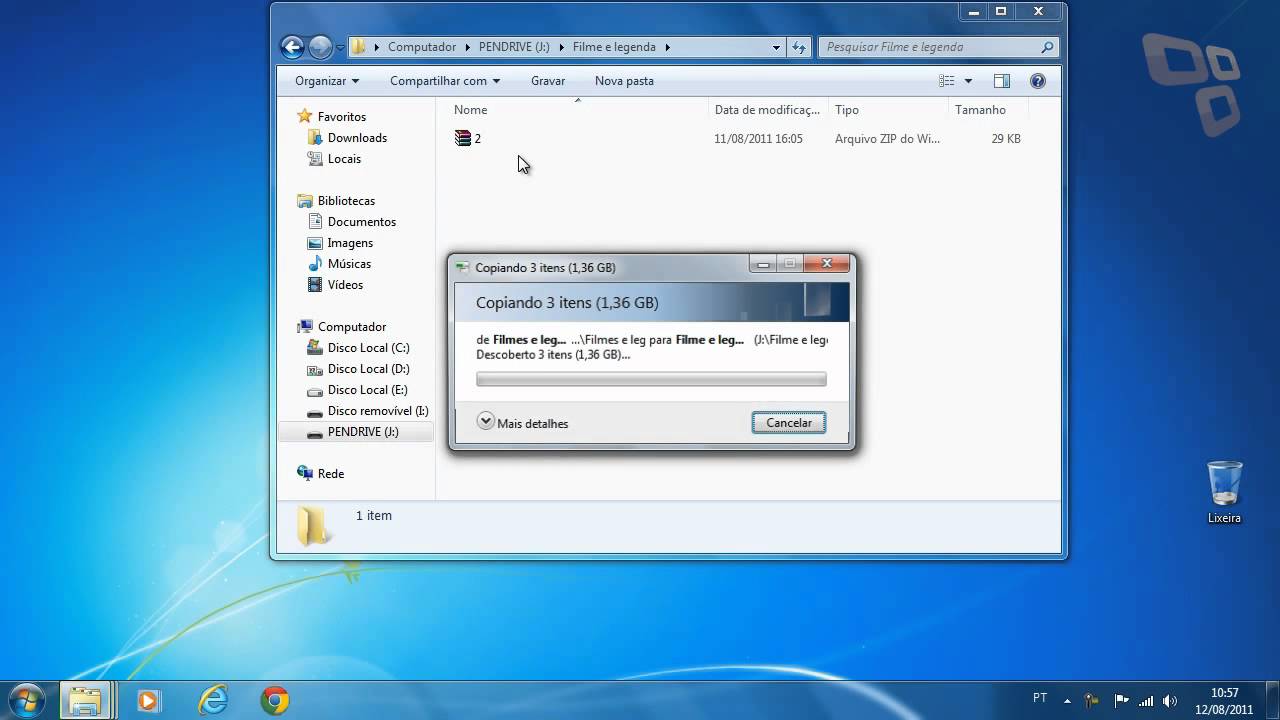Open Disco Local (C:)
Screen dimensions: 1280x720
(x=368, y=348)
